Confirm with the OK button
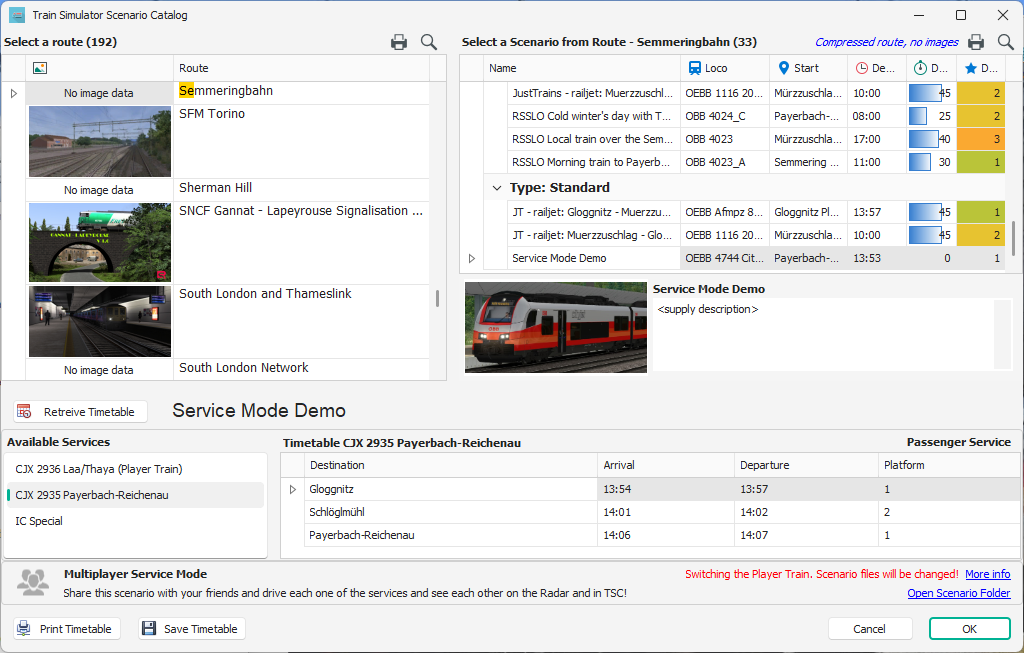 pyautogui.click(x=969, y=629)
